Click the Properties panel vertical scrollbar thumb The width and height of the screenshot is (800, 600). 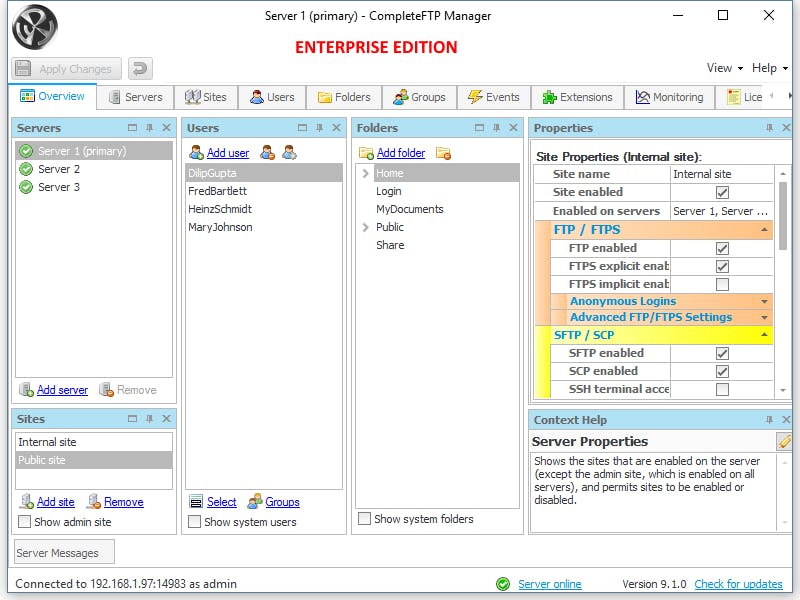783,216
